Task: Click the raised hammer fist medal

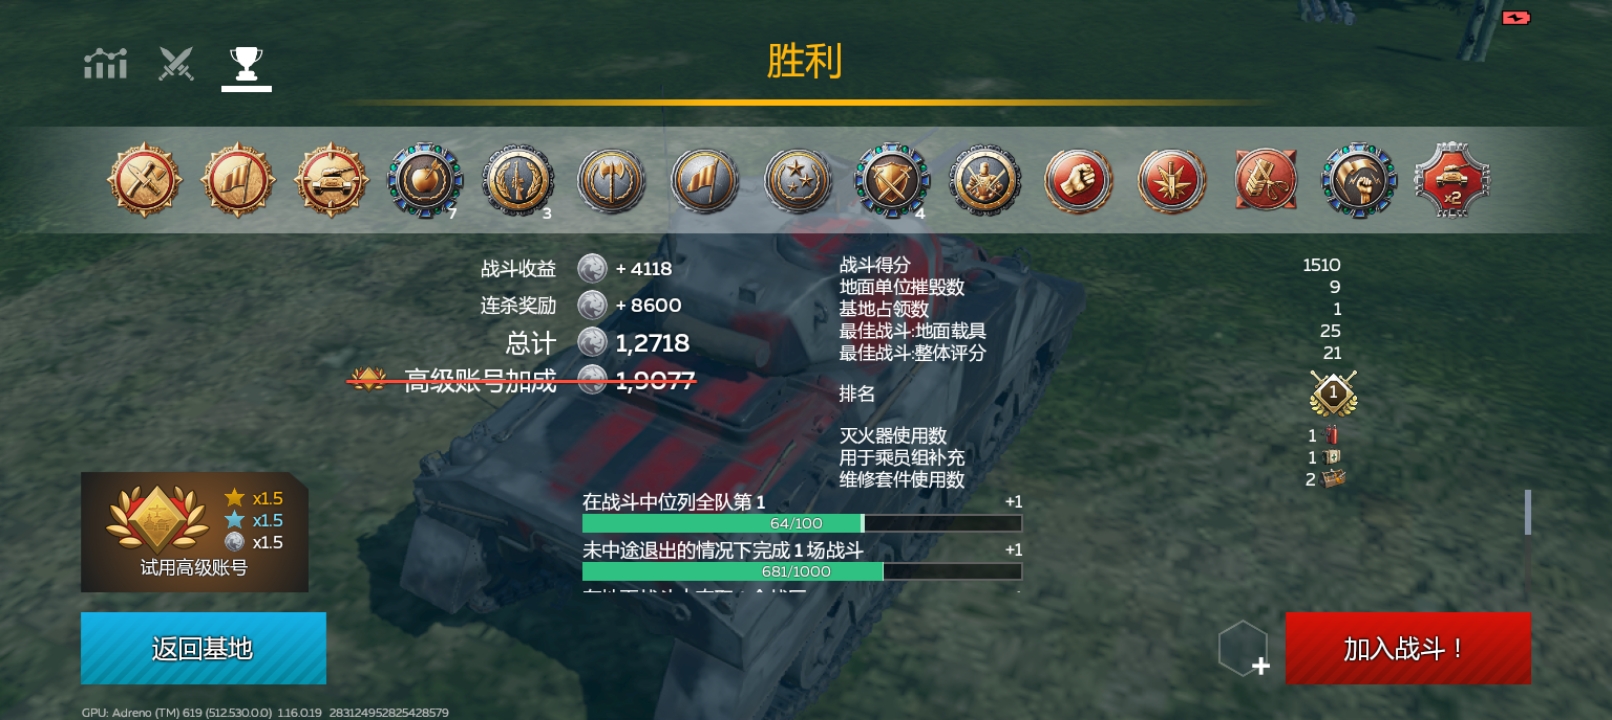Action: click(x=1358, y=181)
